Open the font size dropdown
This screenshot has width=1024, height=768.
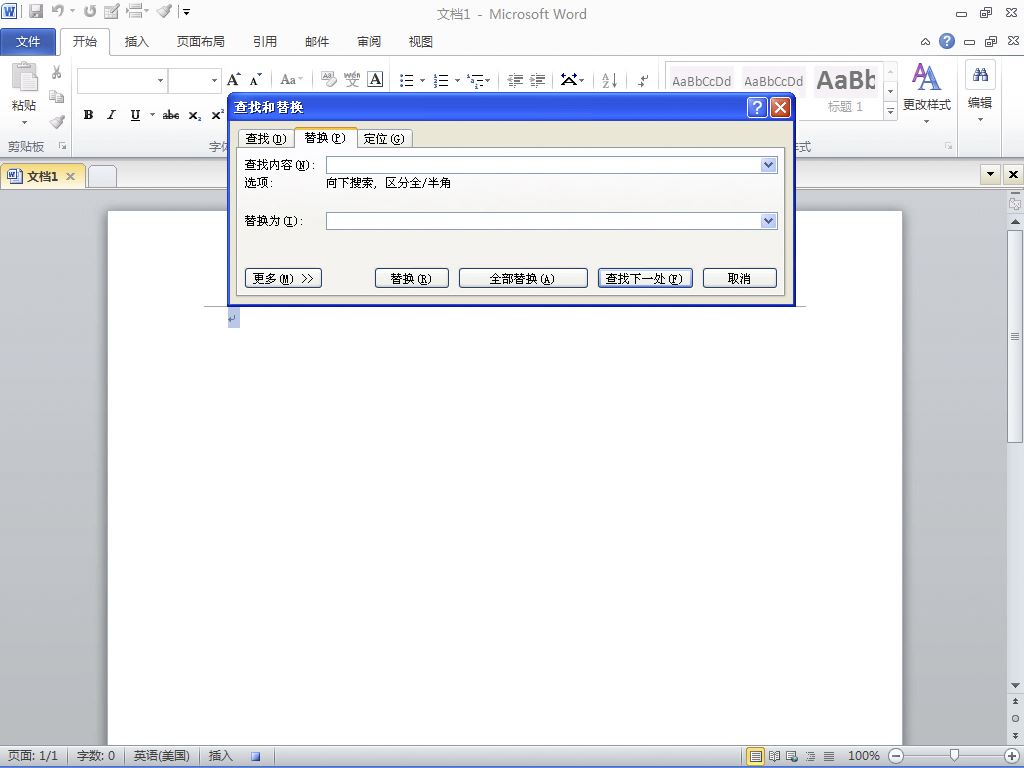pyautogui.click(x=214, y=80)
